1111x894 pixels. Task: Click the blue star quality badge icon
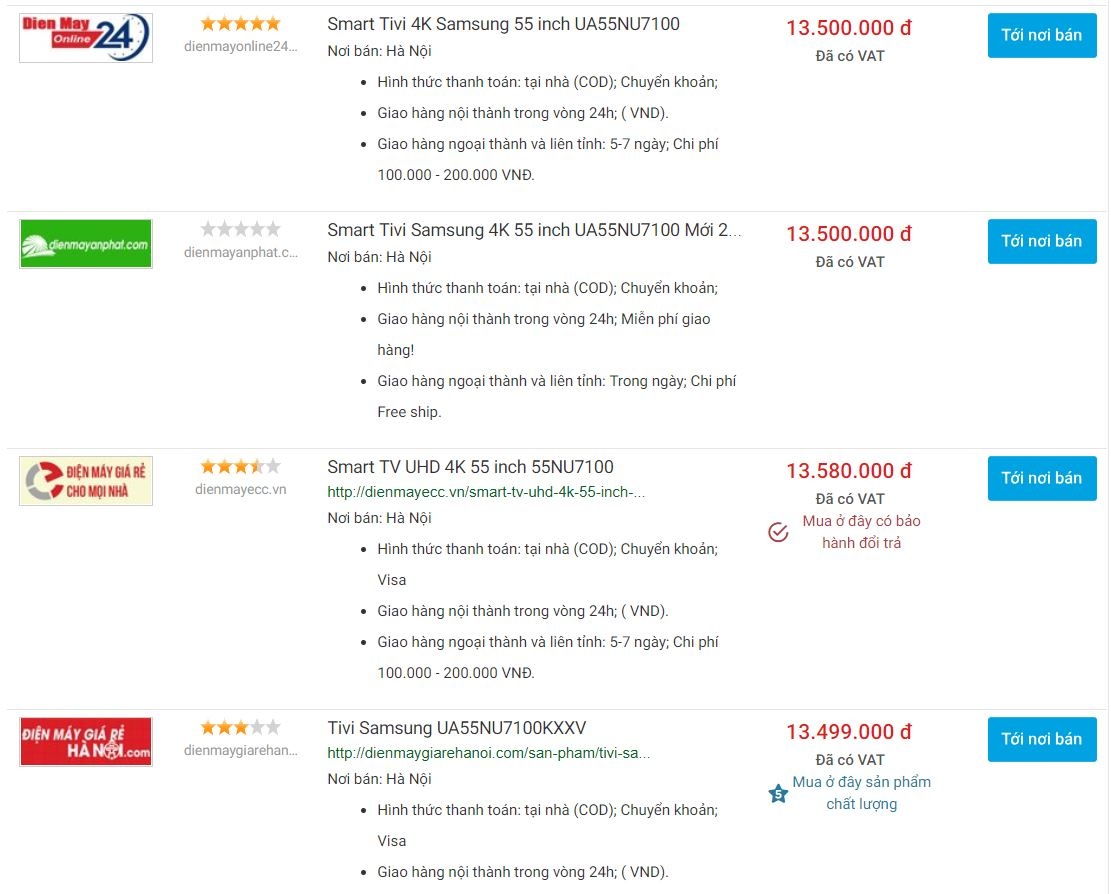click(x=777, y=793)
